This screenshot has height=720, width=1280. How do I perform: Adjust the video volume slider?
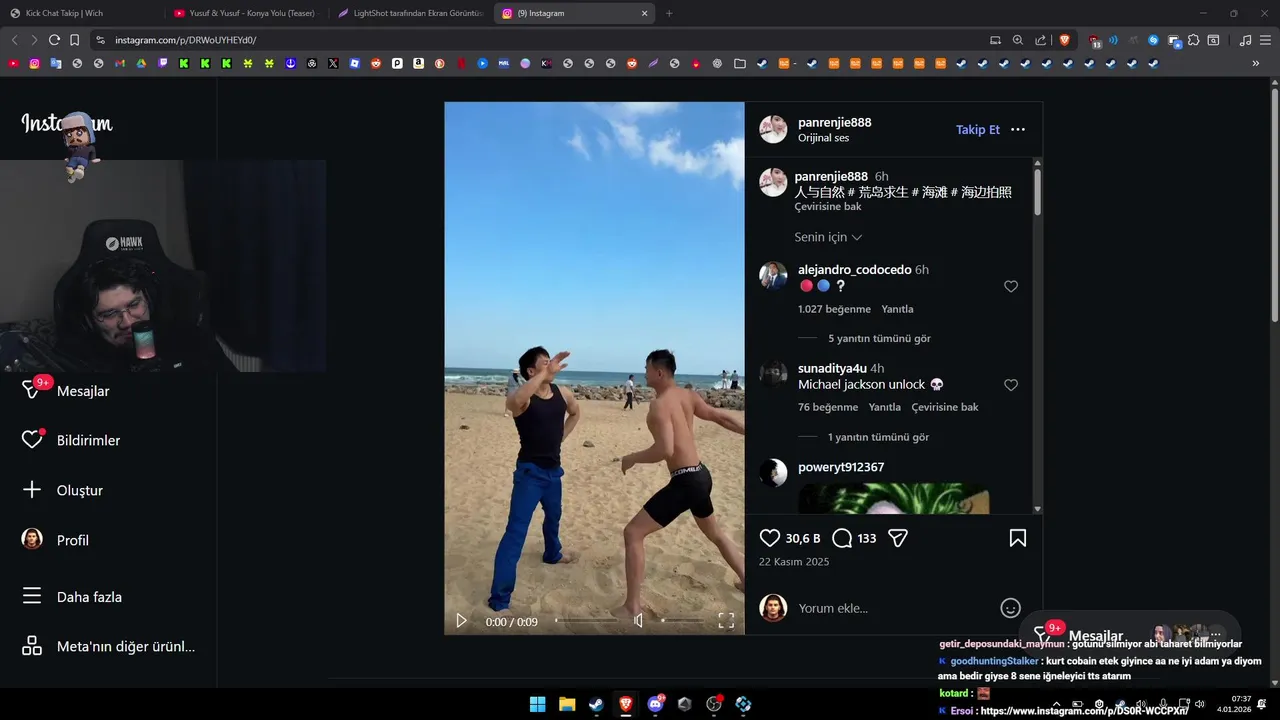[x=683, y=621]
